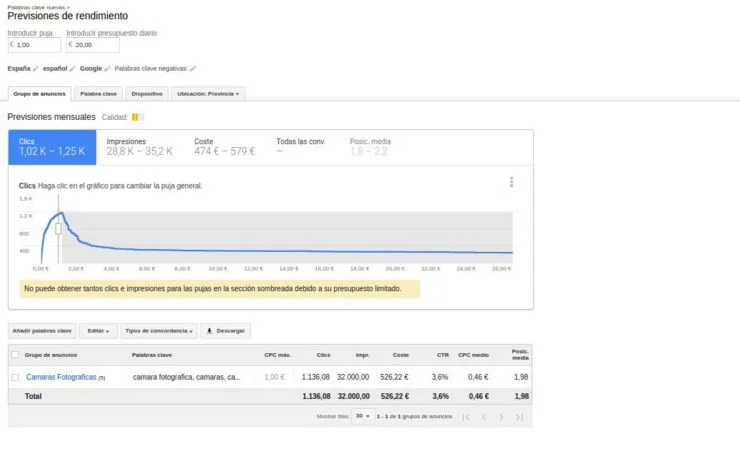
Task: Expand the Editar dropdown
Action: [98, 330]
